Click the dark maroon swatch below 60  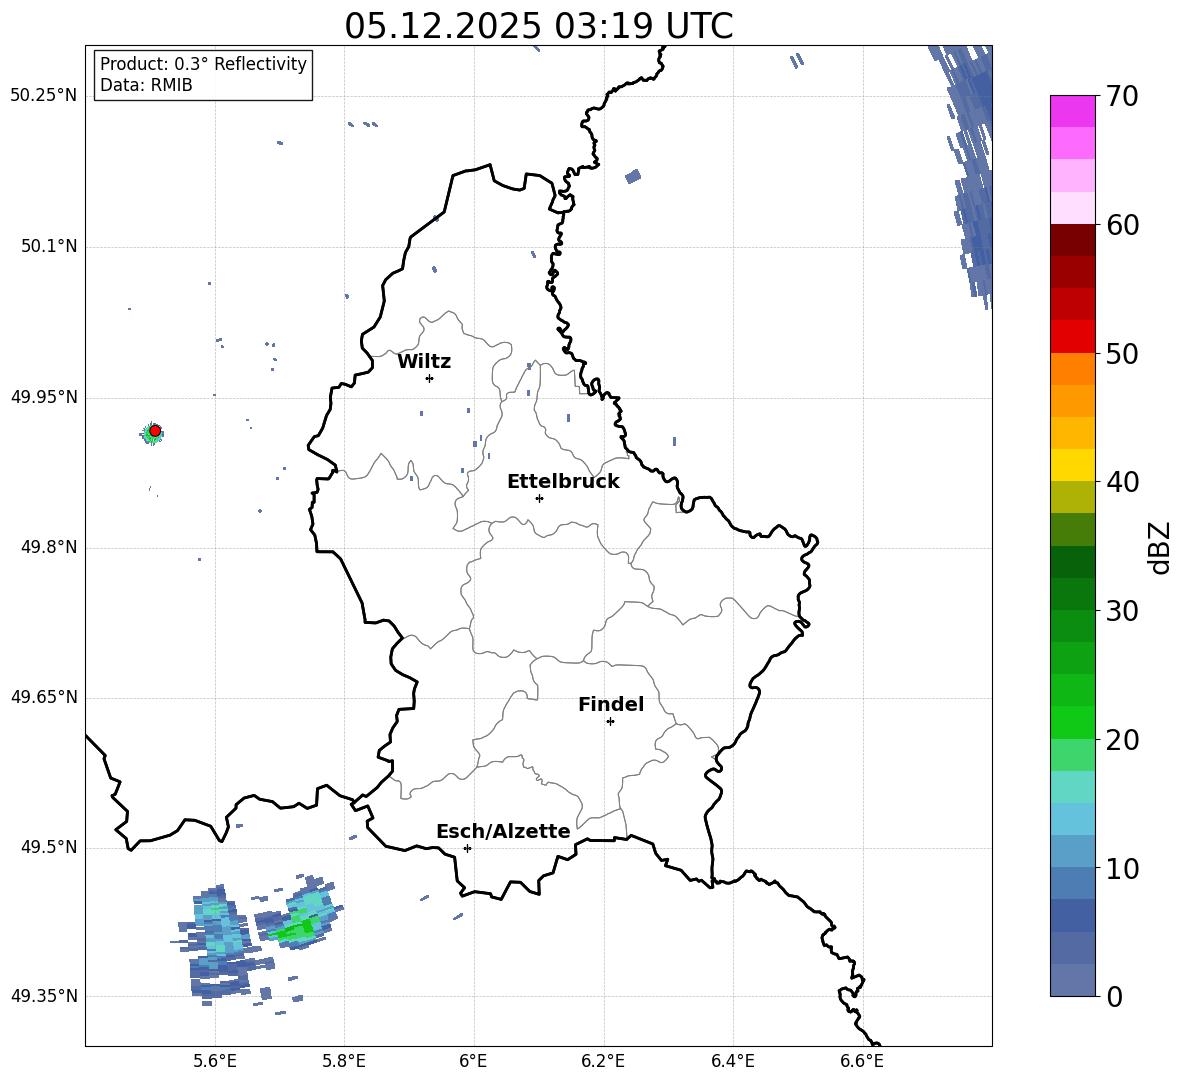click(x=1072, y=240)
